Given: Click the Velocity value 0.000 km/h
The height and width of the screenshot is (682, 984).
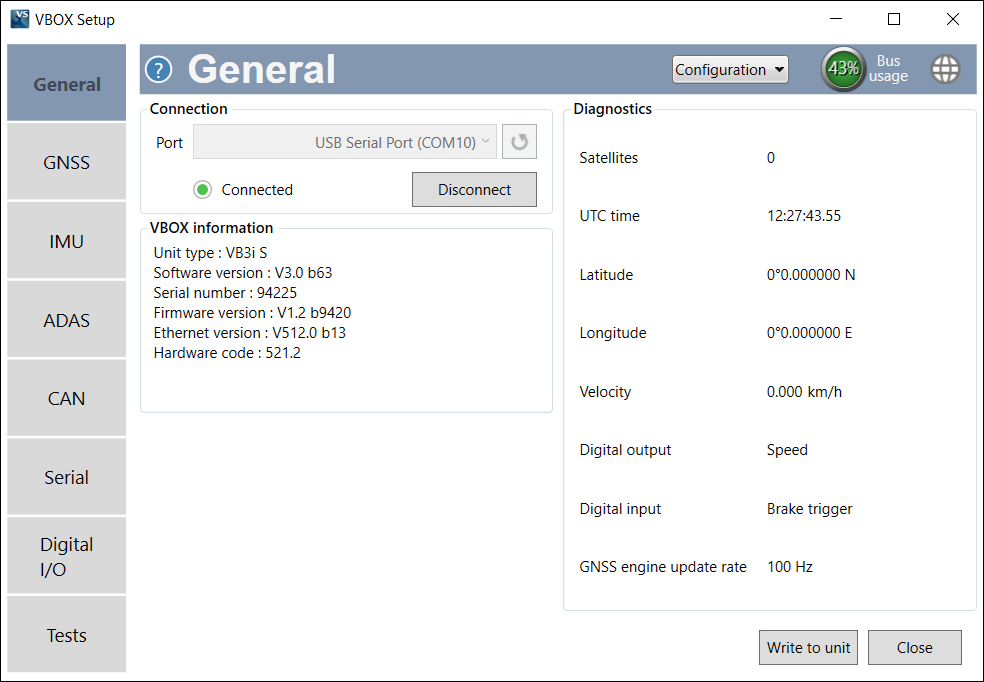Looking at the screenshot, I should coord(805,392).
